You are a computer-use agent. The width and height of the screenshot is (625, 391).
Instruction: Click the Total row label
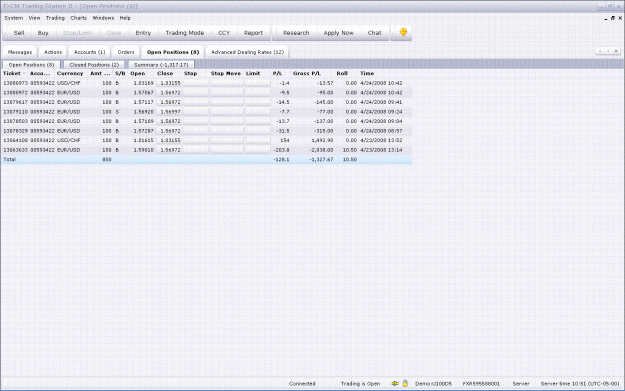[10, 159]
